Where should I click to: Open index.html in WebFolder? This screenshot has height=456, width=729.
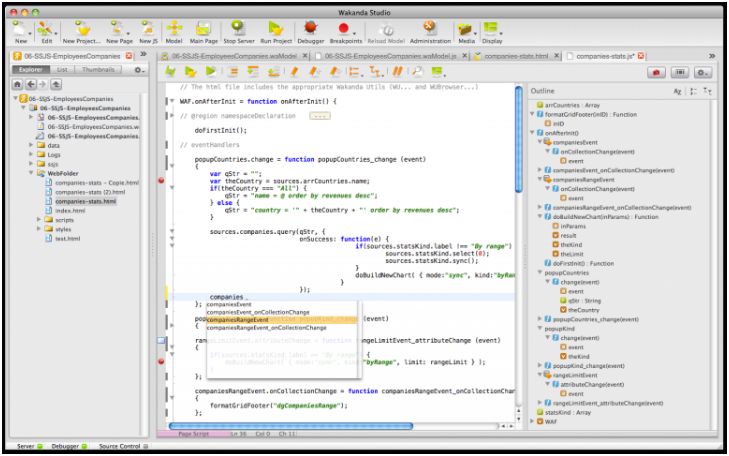coord(70,211)
